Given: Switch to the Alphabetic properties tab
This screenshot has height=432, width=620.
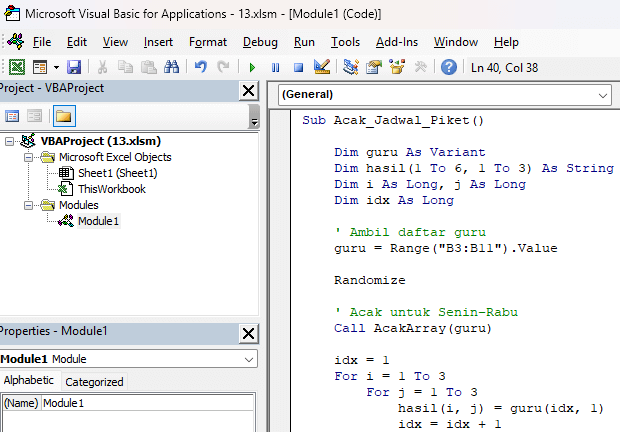Looking at the screenshot, I should tap(29, 380).
